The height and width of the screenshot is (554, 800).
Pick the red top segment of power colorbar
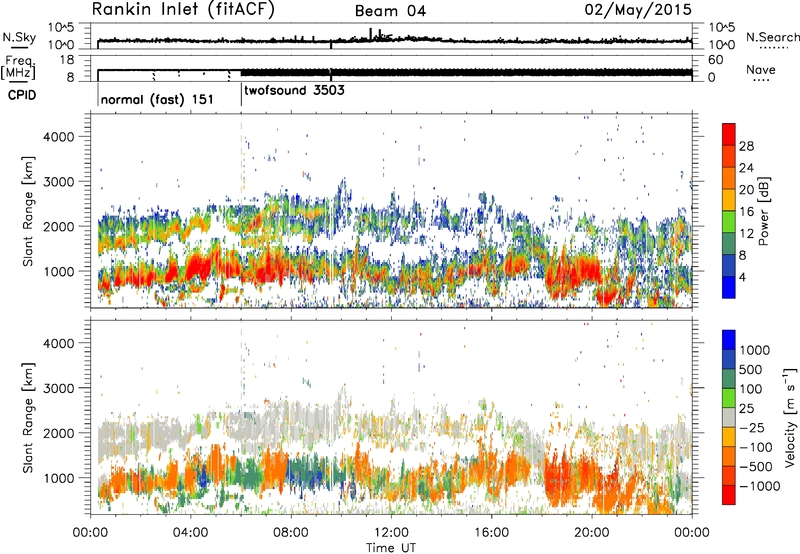coord(729,134)
